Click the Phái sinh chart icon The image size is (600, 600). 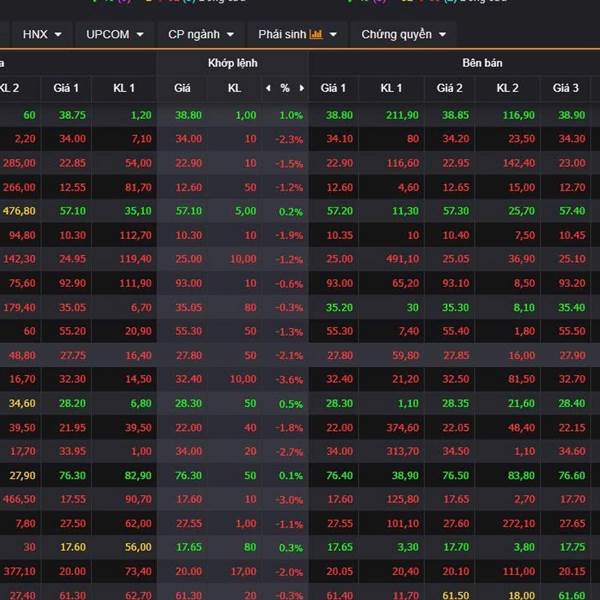pos(316,34)
